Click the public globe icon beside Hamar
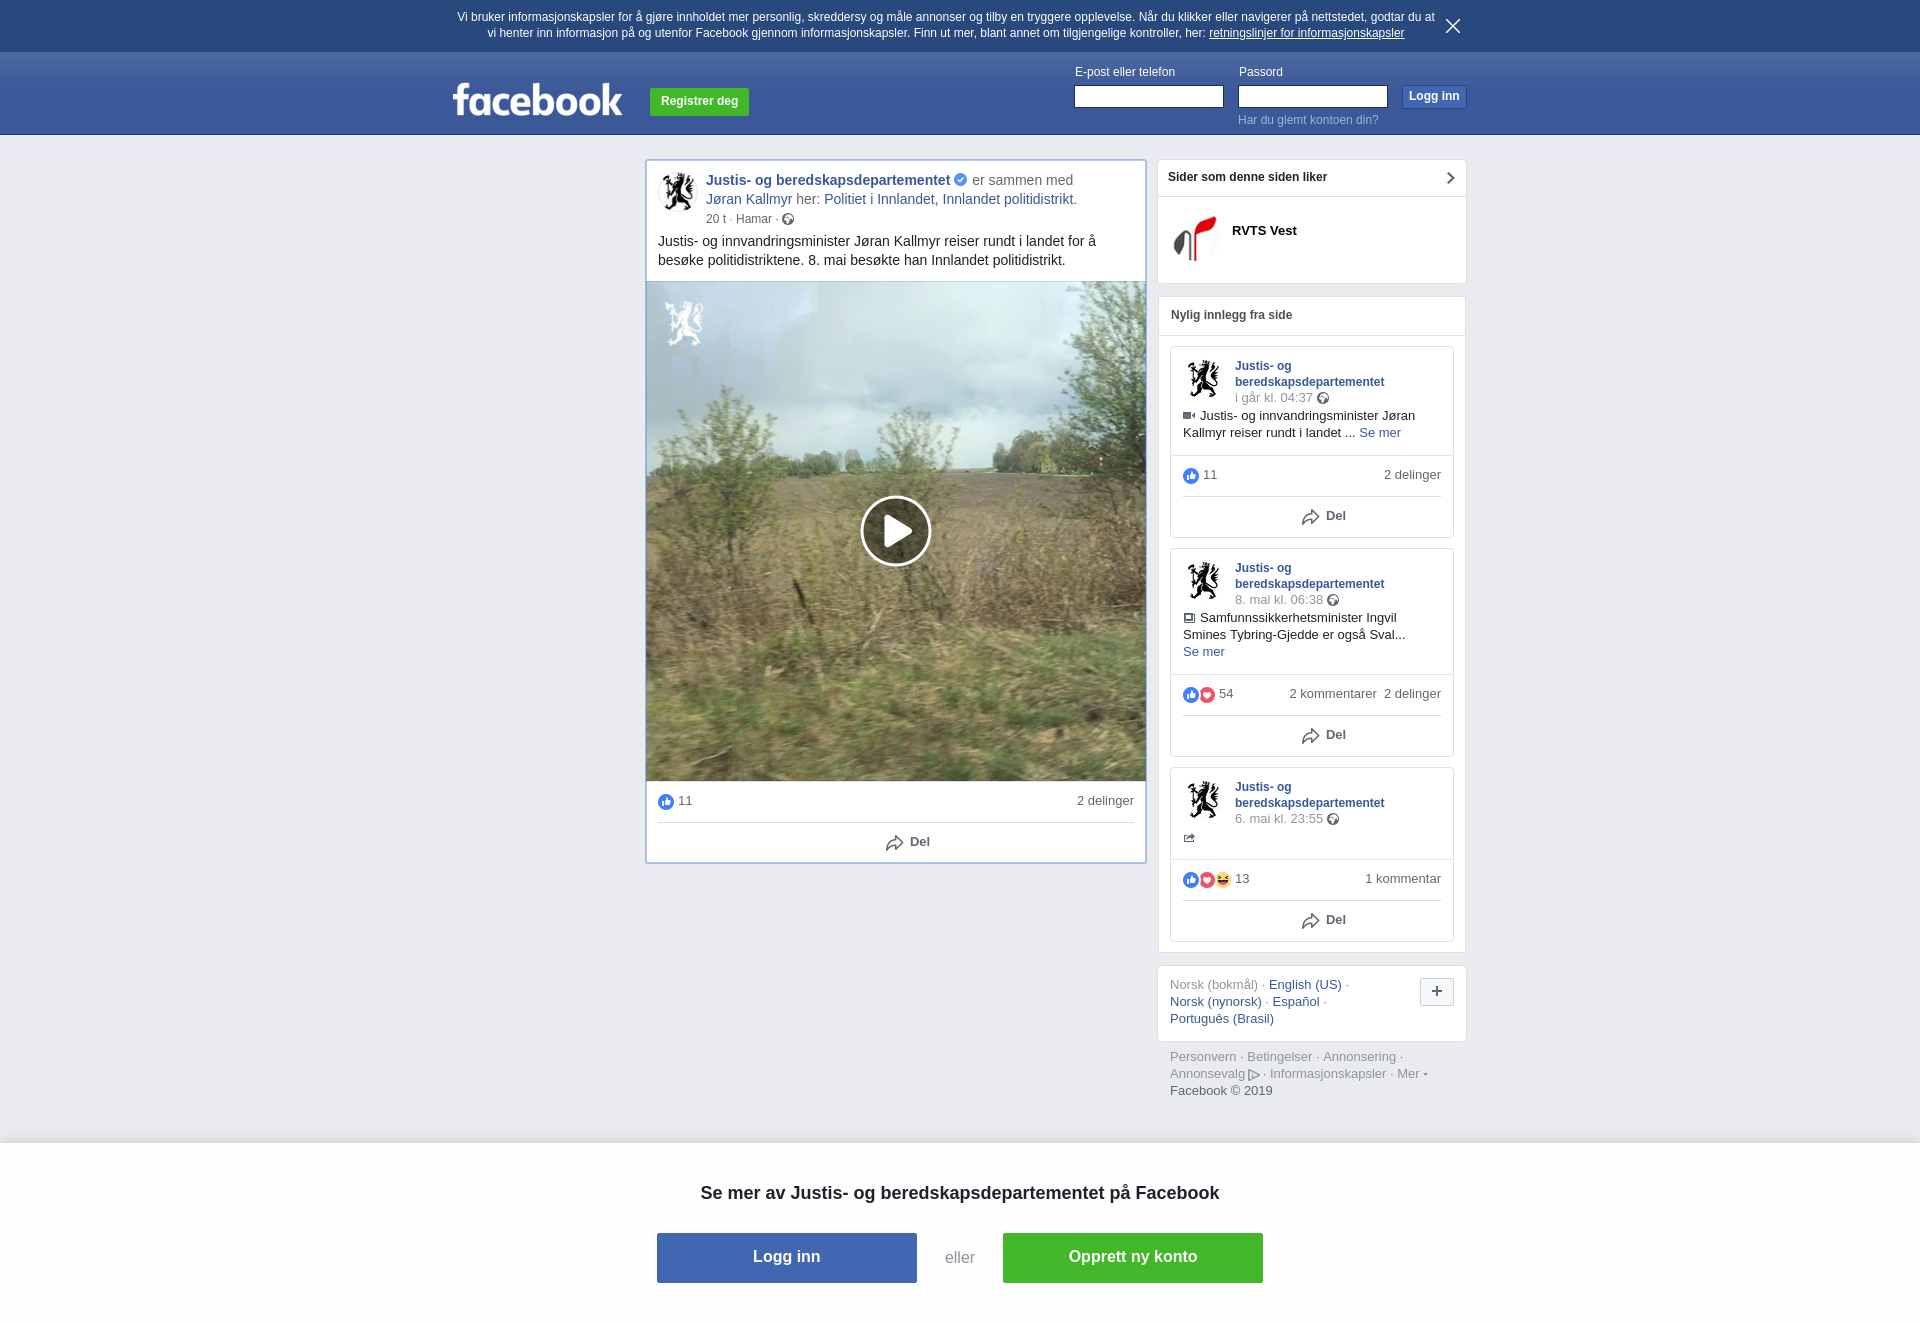 pyautogui.click(x=788, y=219)
